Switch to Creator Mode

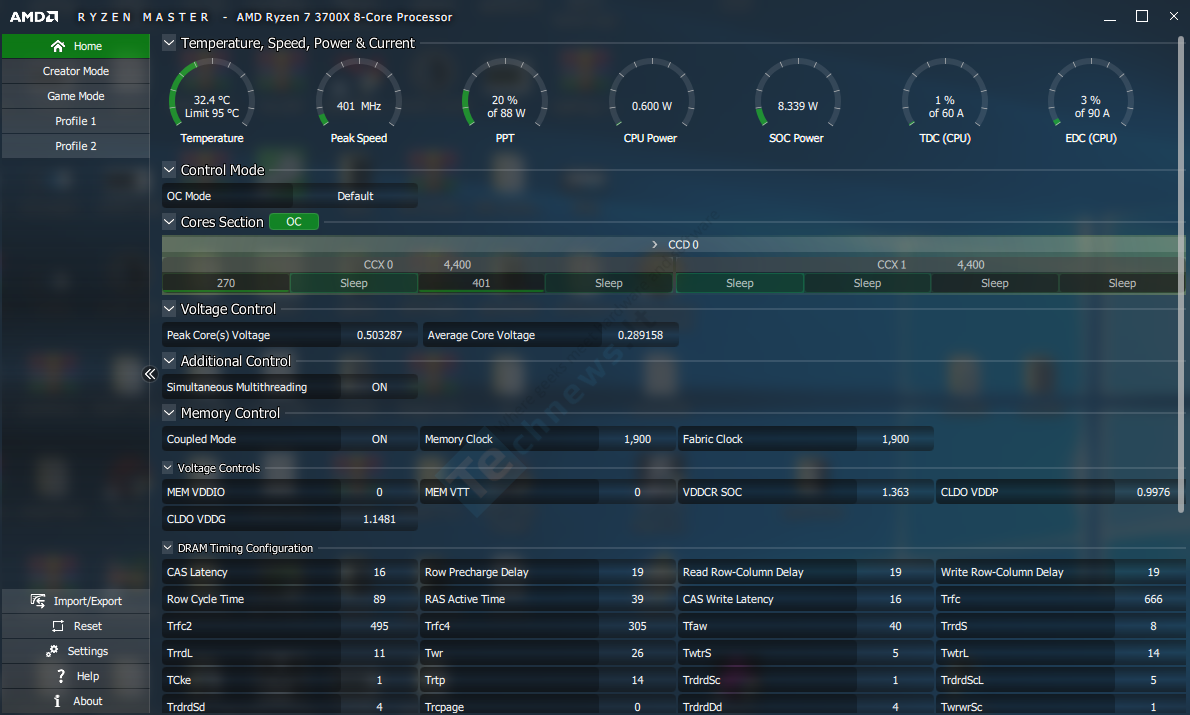pos(76,71)
